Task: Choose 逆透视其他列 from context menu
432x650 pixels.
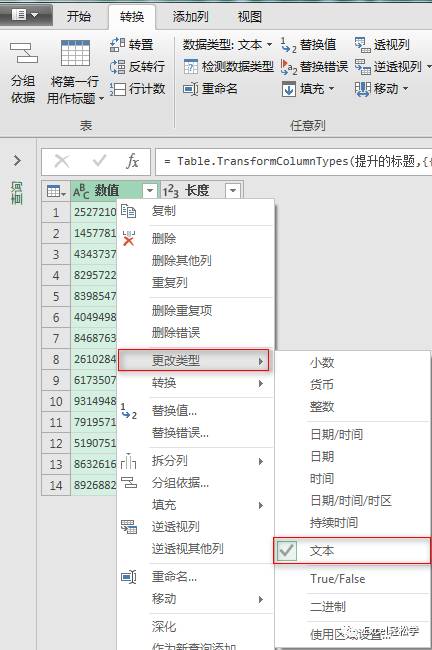Action: 187,548
